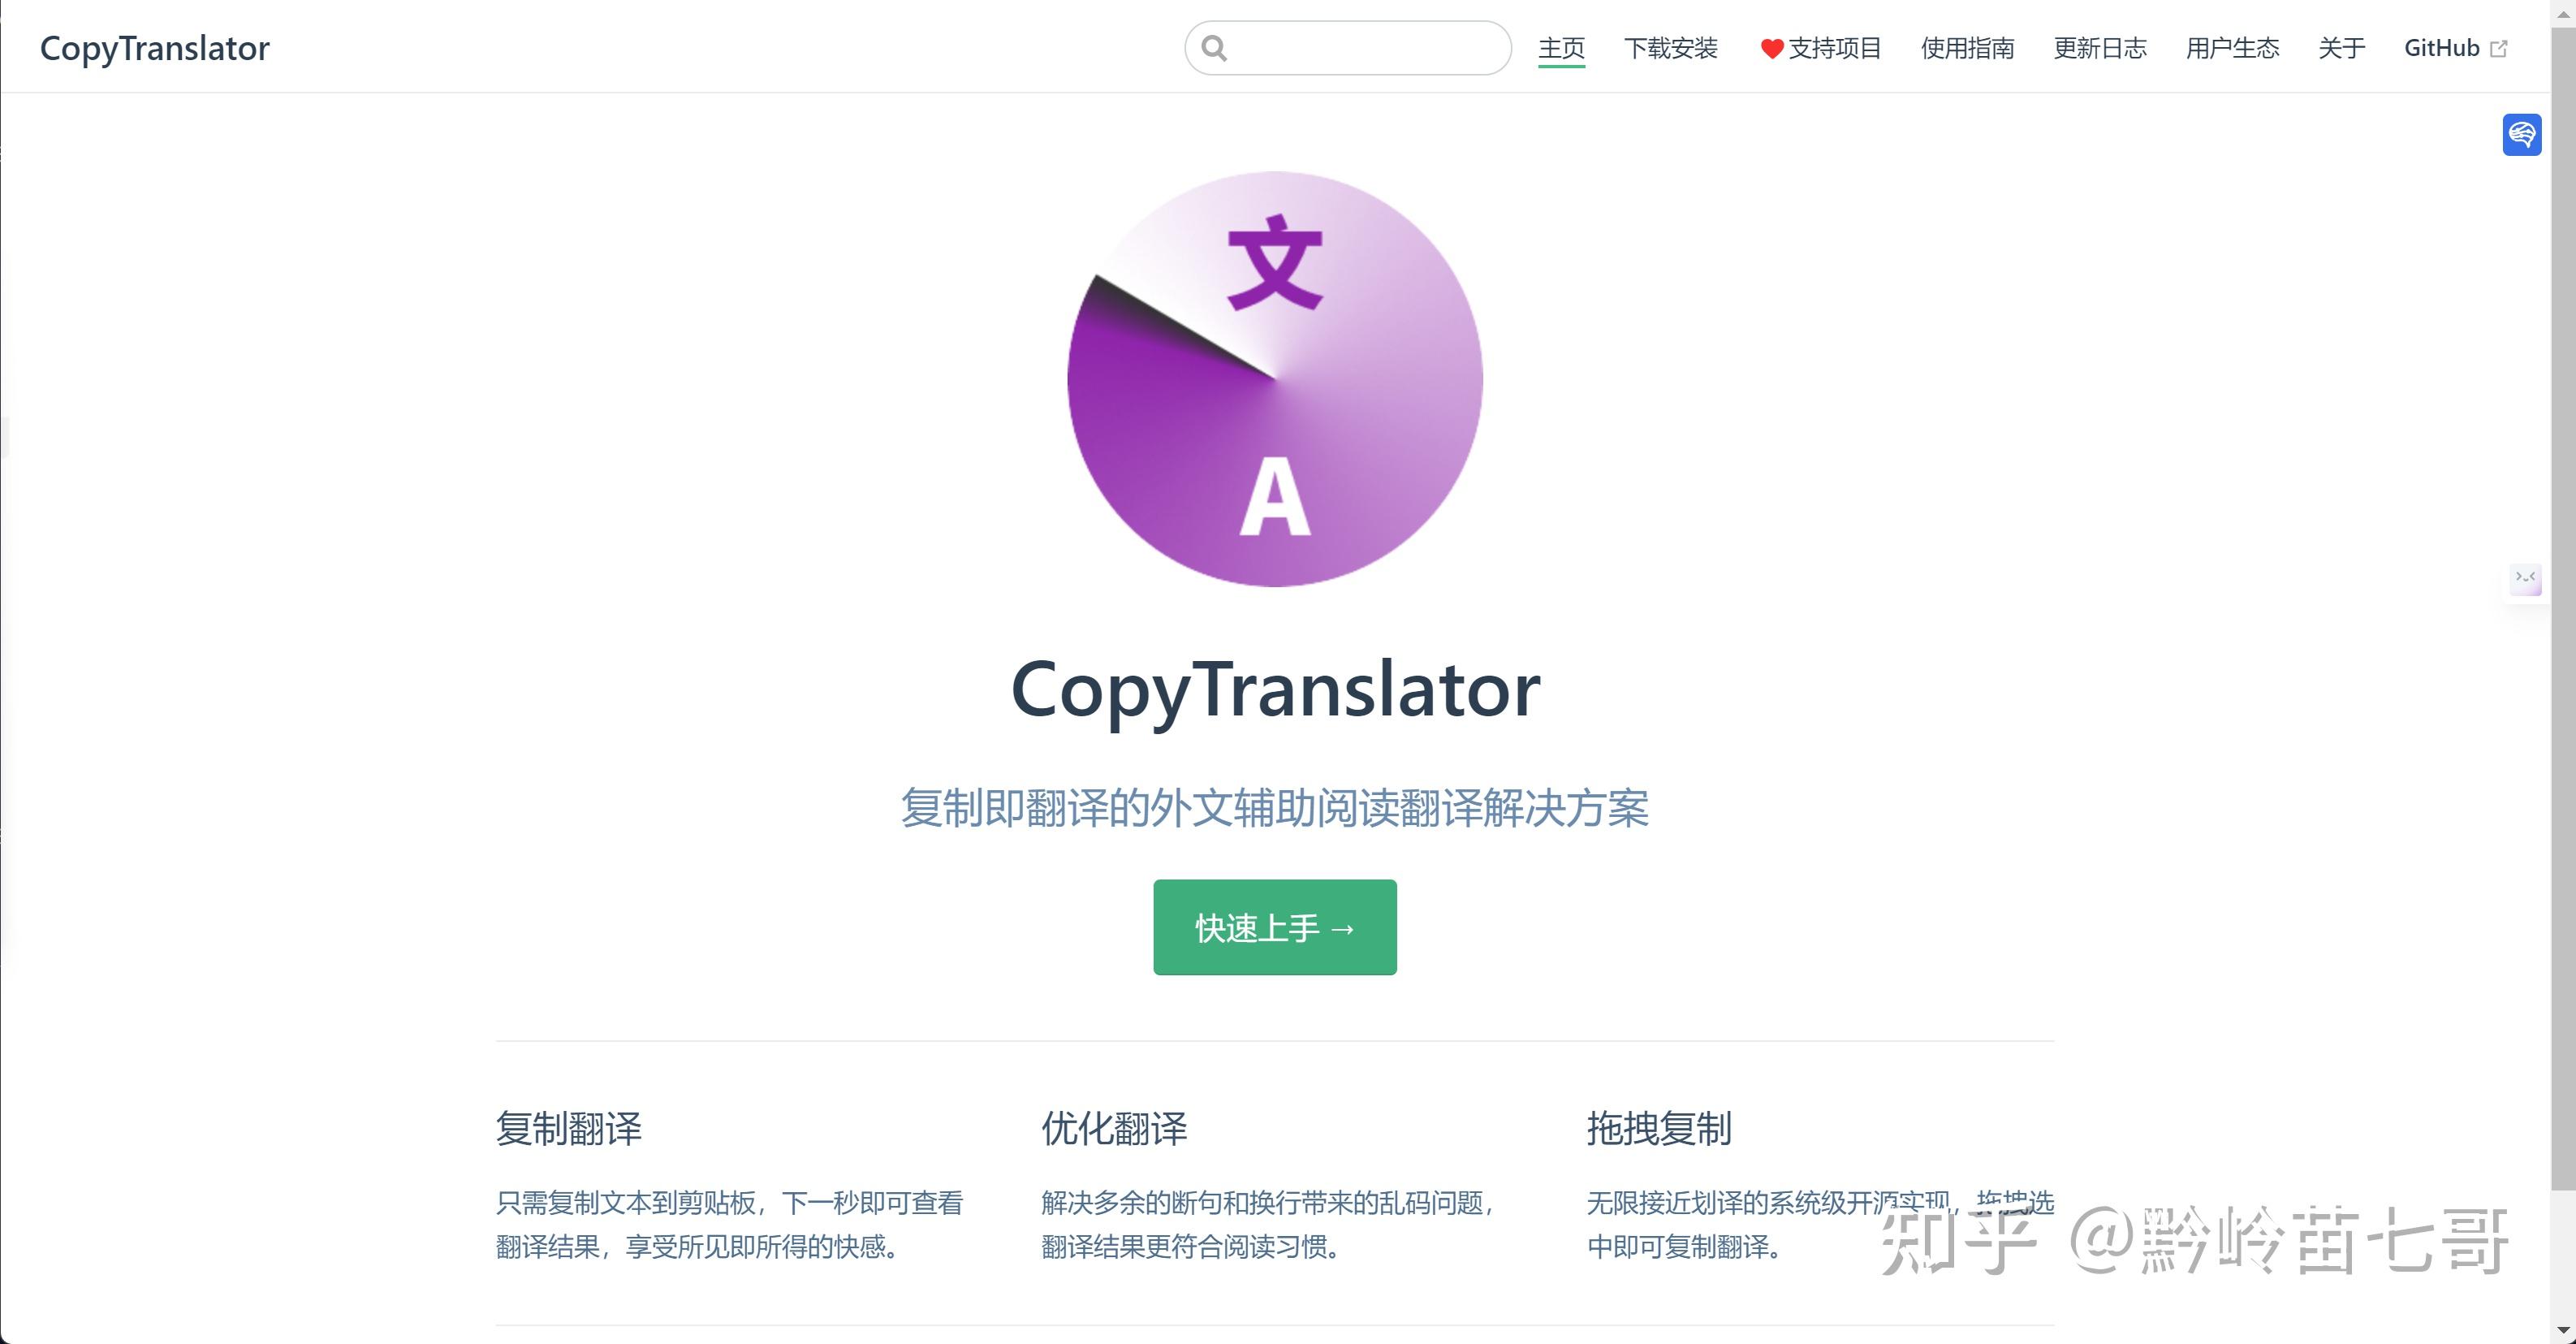The height and width of the screenshot is (1344, 2576).
Task: Open the 支持项目 navigation item
Action: 1835,48
